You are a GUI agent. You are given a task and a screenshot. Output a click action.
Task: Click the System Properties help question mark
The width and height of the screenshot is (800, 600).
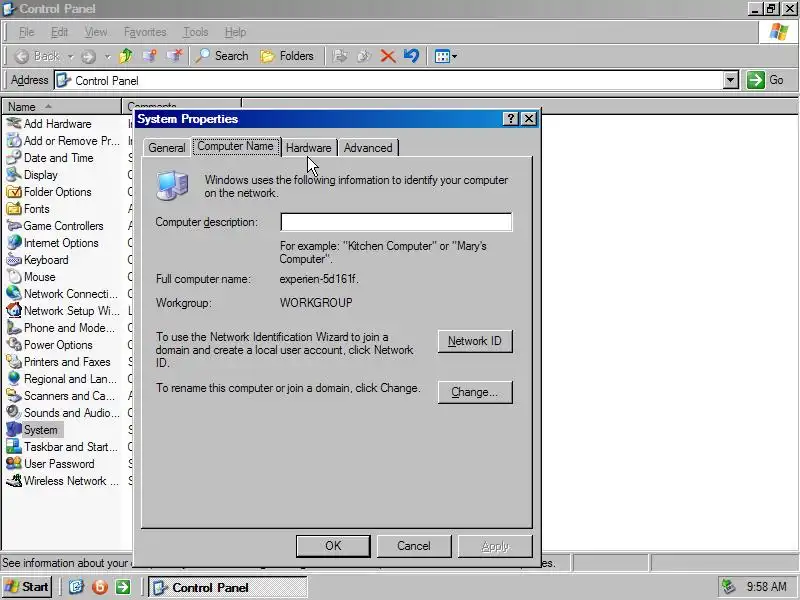511,119
